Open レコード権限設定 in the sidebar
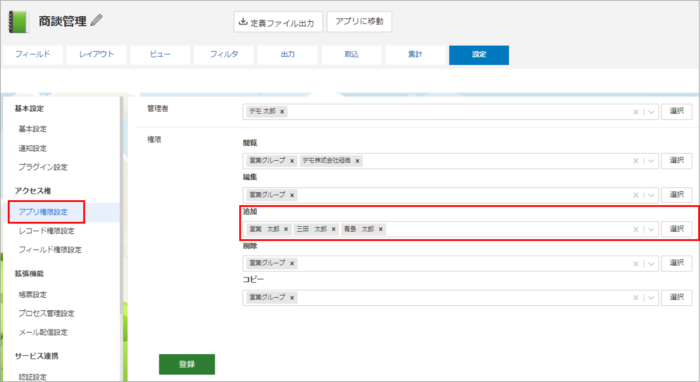 pyautogui.click(x=46, y=231)
